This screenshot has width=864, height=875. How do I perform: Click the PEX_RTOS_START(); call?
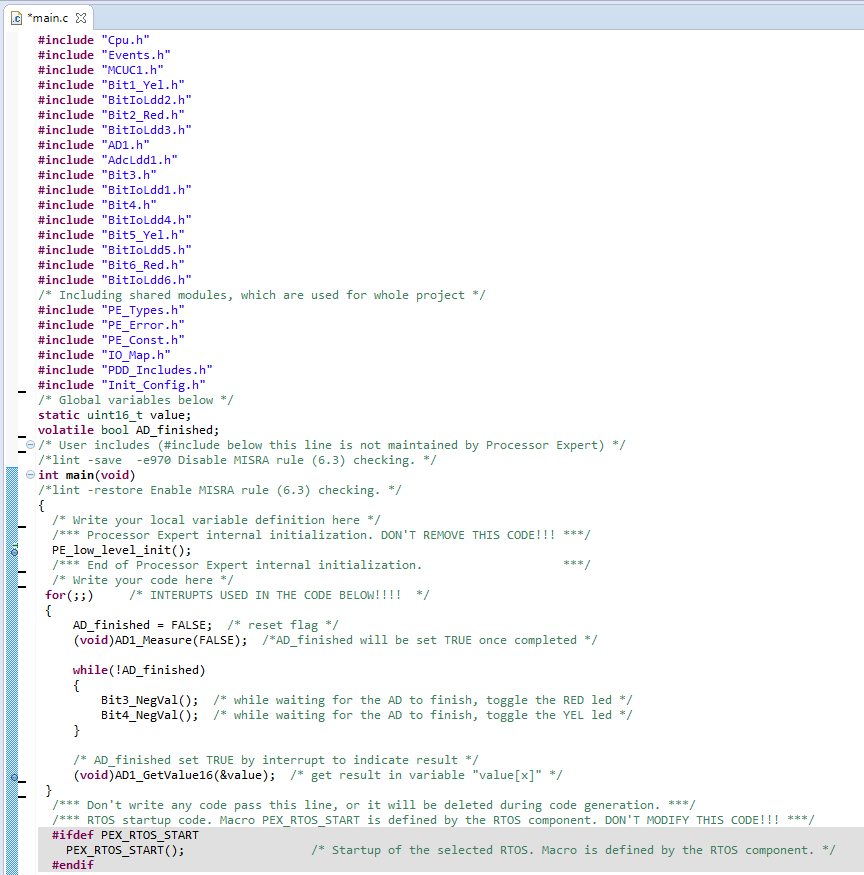tap(125, 850)
